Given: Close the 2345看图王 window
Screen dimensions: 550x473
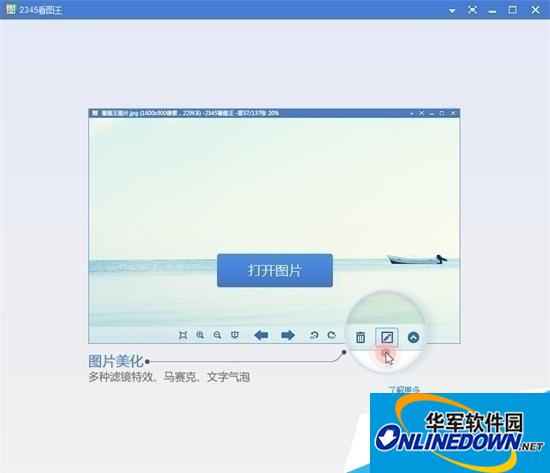Looking at the screenshot, I should (x=535, y=10).
